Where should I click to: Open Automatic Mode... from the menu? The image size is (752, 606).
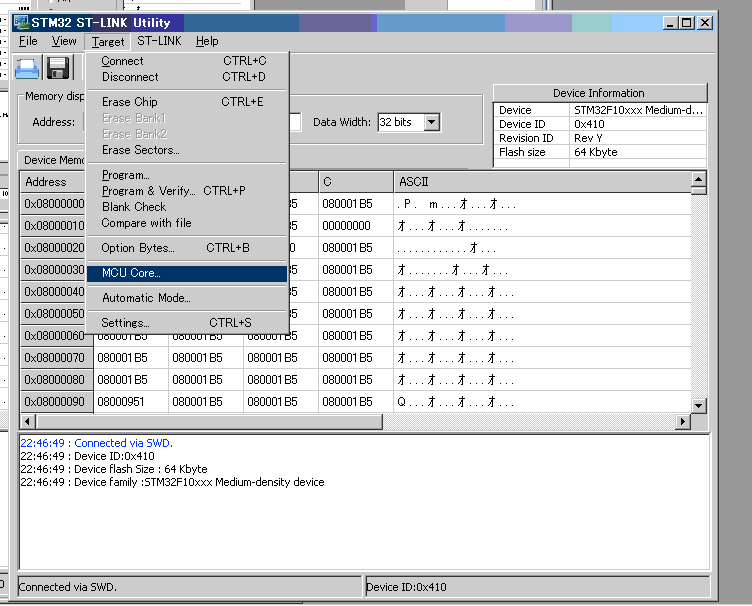pyautogui.click(x=188, y=298)
